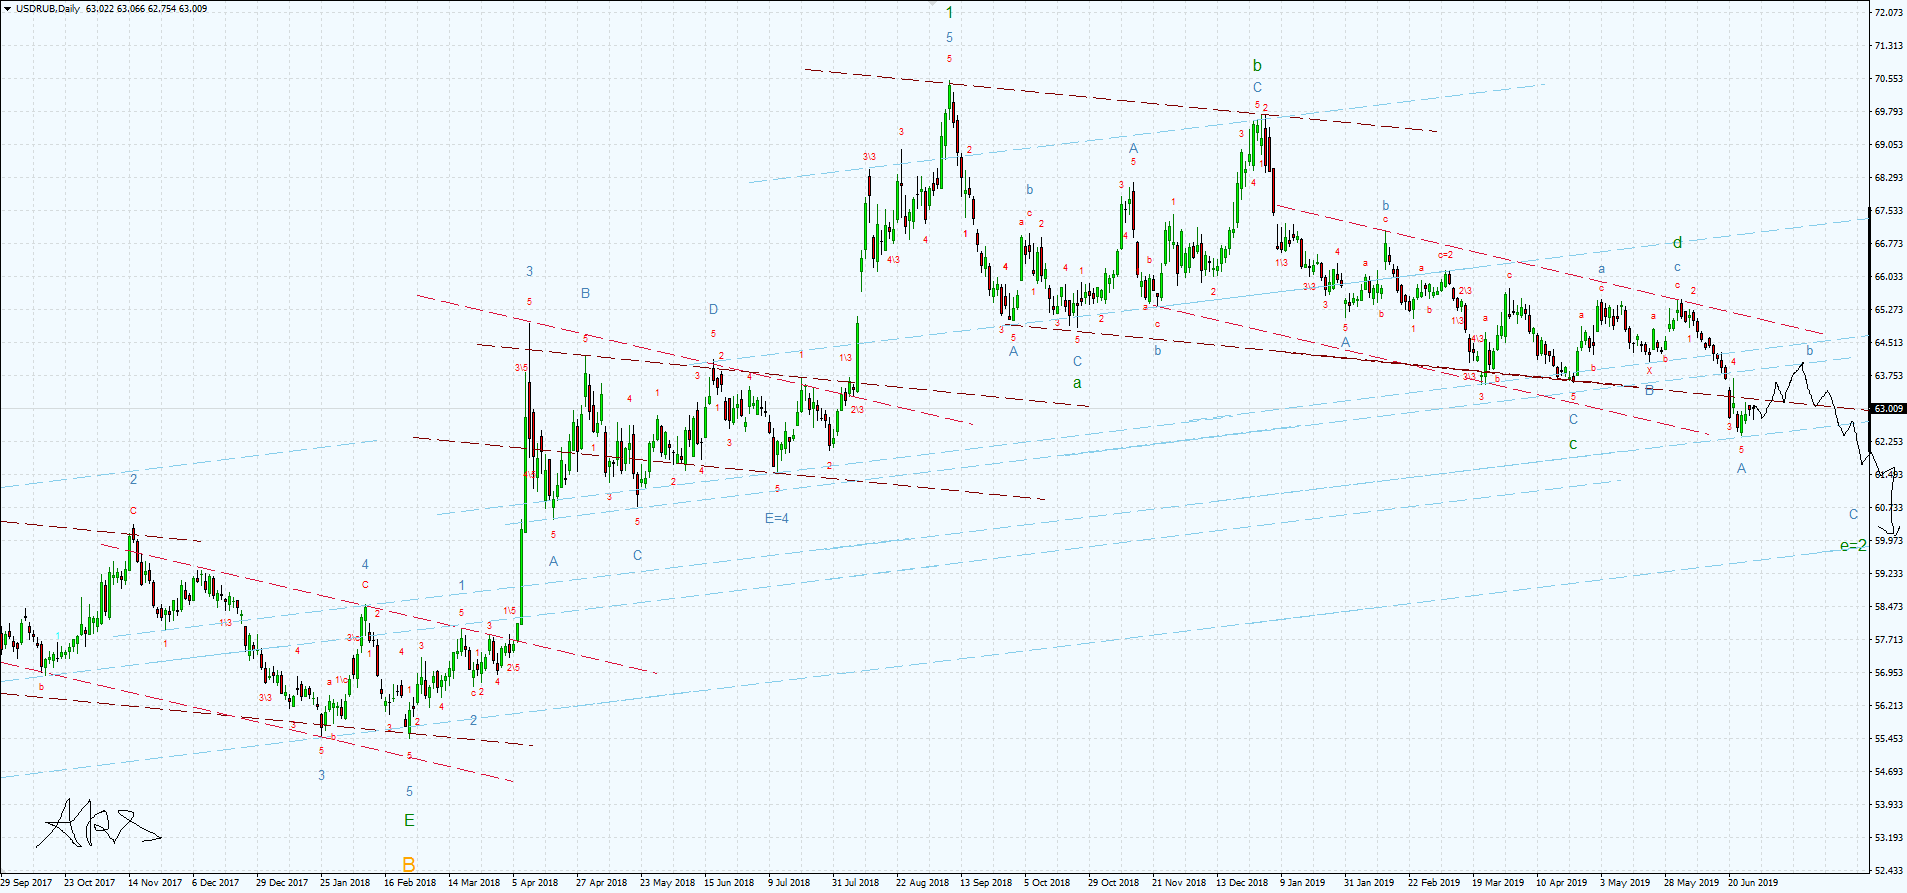Click the 28 May 2019 date label
Viewport: 1907px width, 893px height.
pyautogui.click(x=1691, y=883)
